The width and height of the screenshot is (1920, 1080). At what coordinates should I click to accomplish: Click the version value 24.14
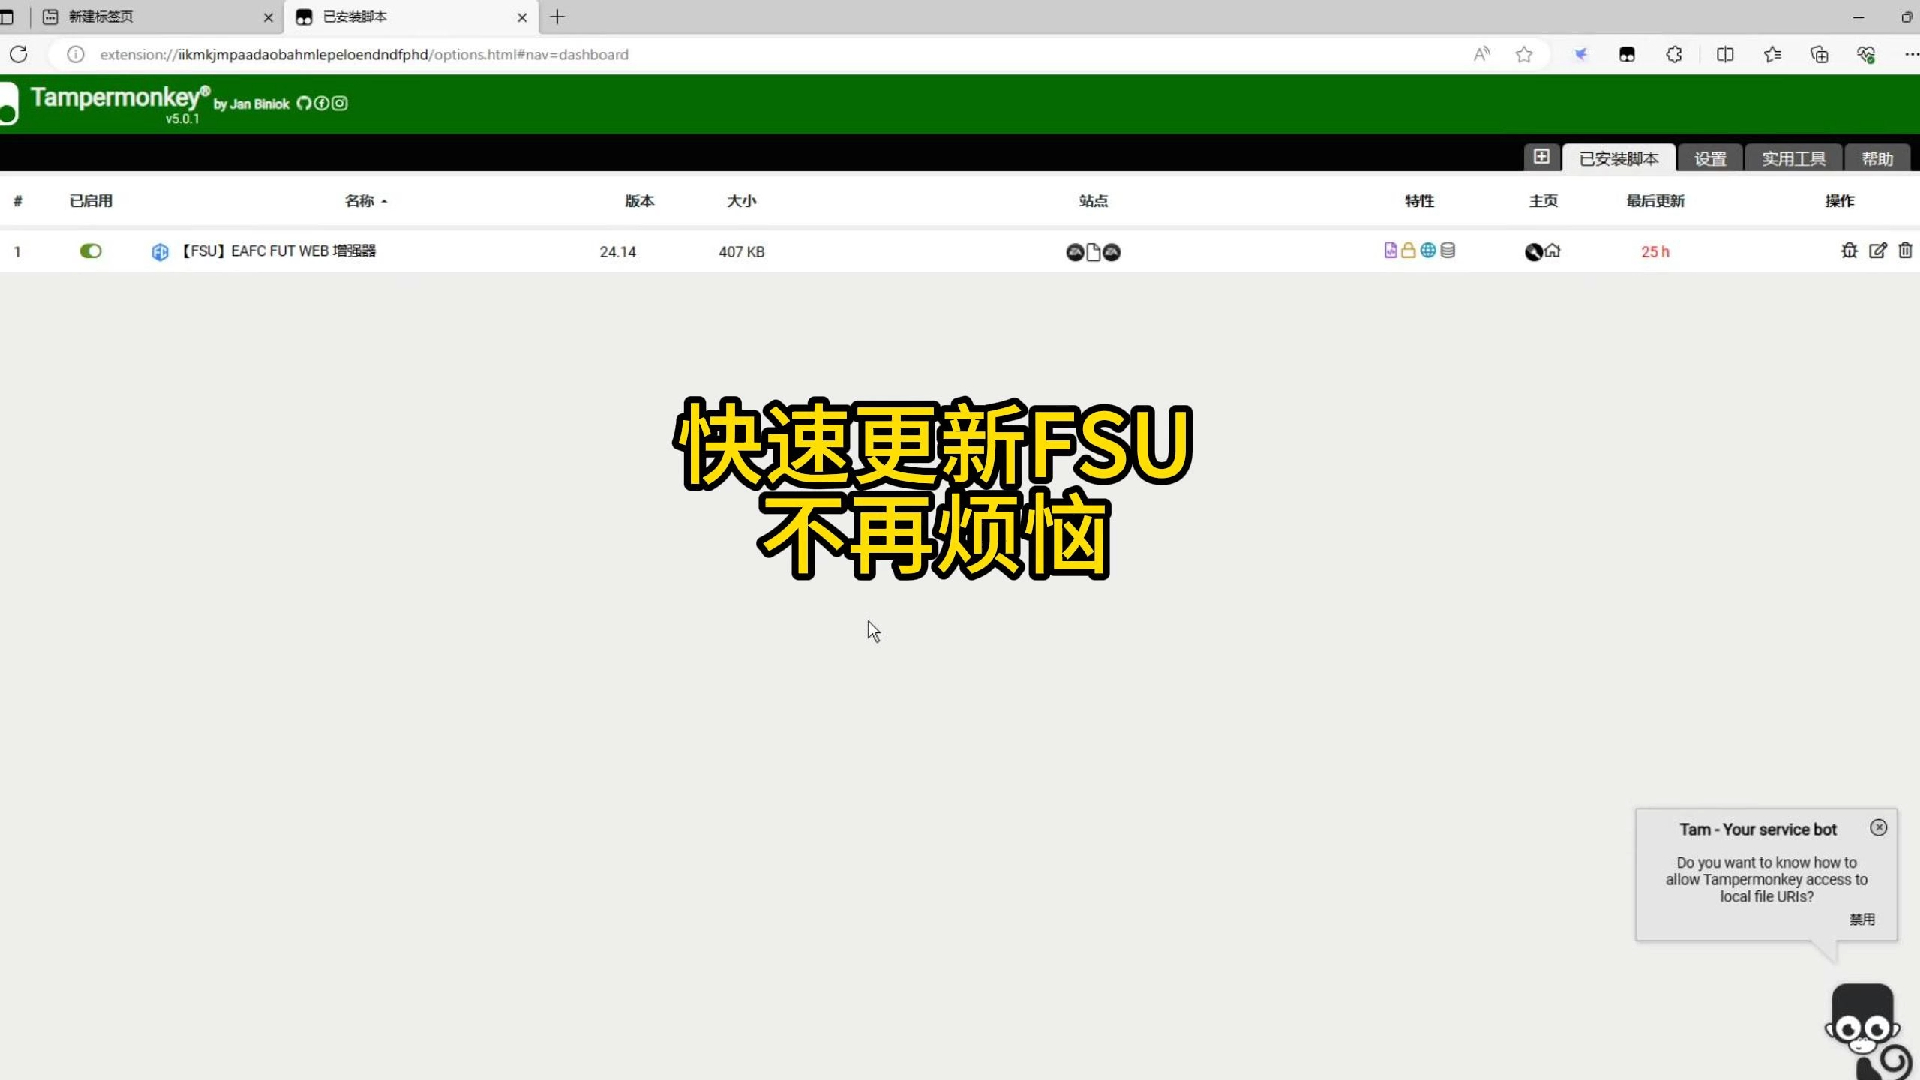pyautogui.click(x=617, y=252)
